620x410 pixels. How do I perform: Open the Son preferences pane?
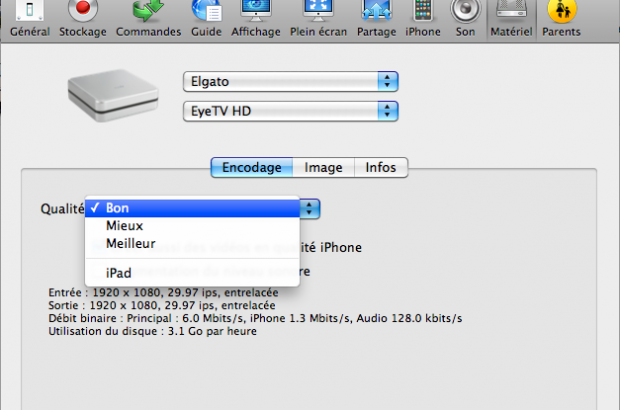pos(465,16)
